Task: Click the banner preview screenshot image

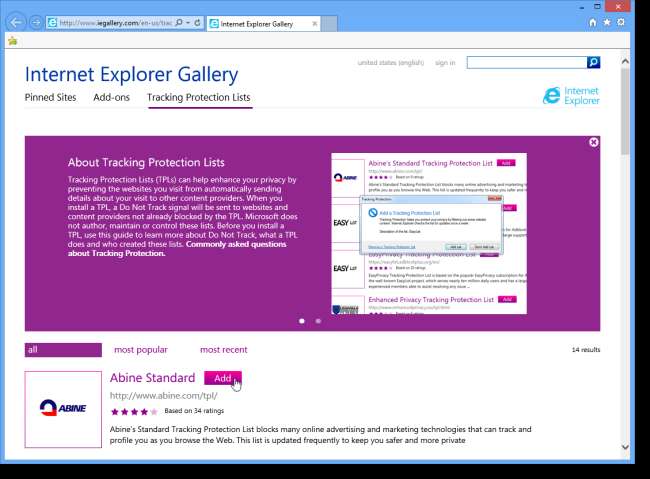Action: 429,233
